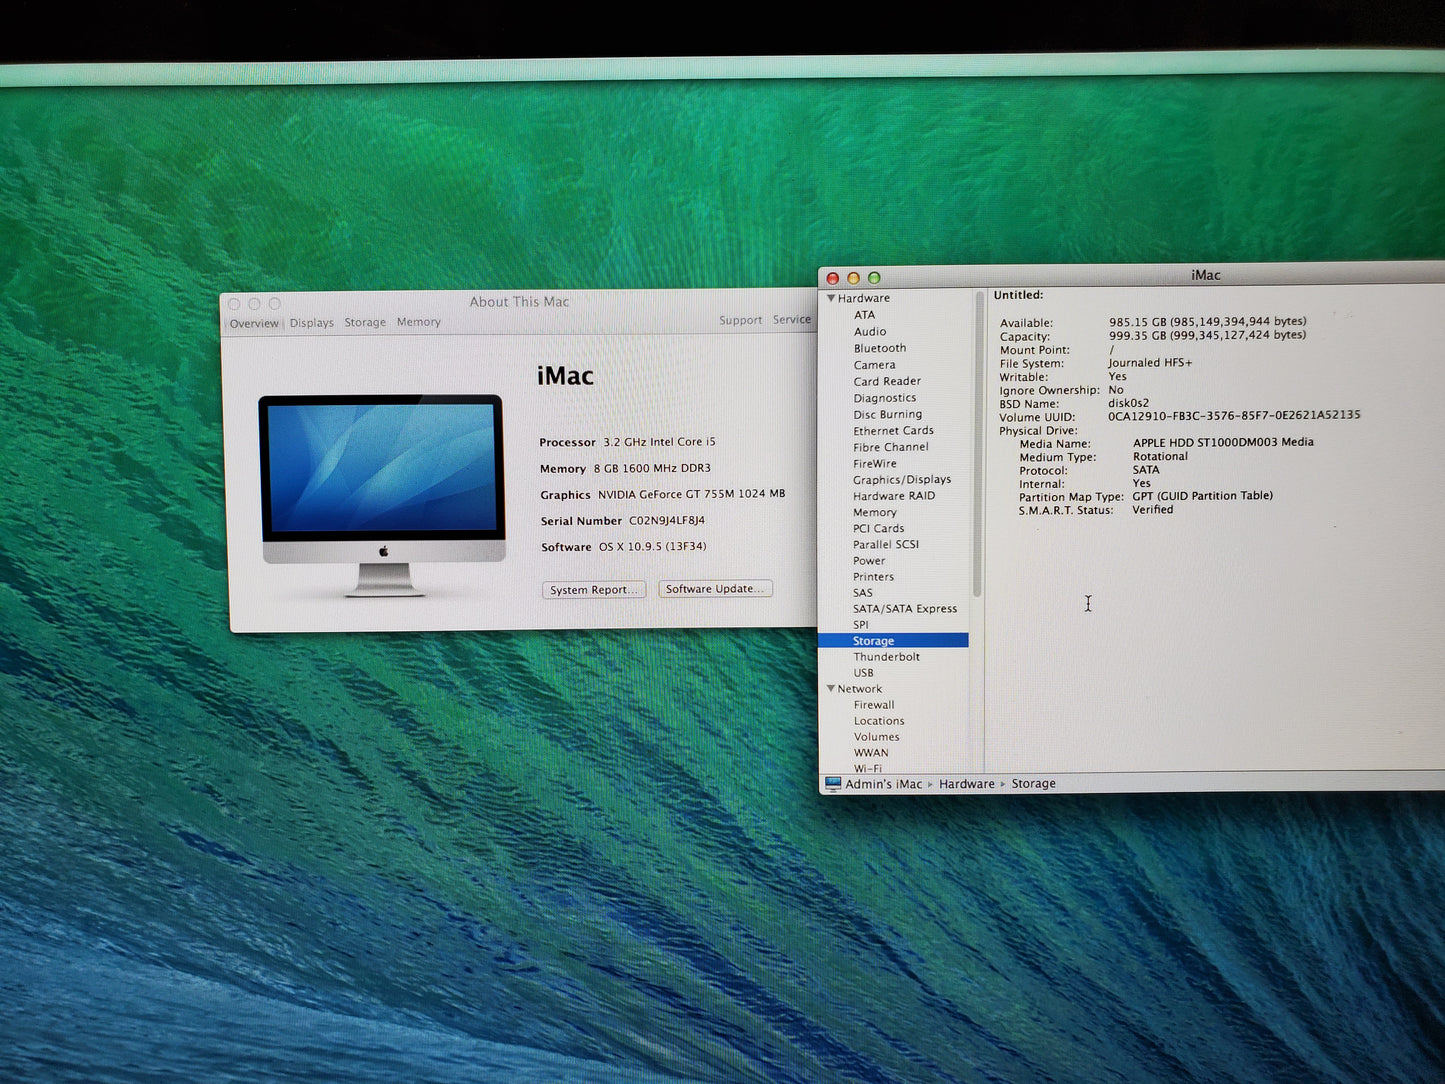1445x1084 pixels.
Task: Collapse the Network section disclosure triangle
Action: [831, 689]
